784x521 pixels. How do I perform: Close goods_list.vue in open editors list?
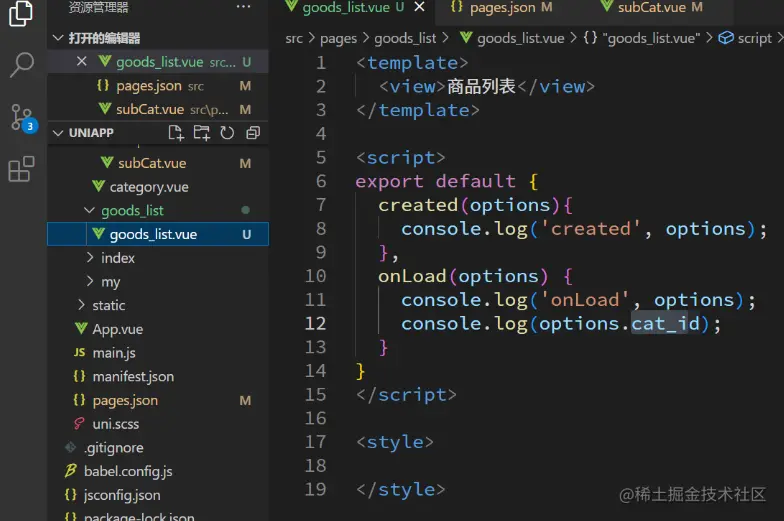pos(82,62)
